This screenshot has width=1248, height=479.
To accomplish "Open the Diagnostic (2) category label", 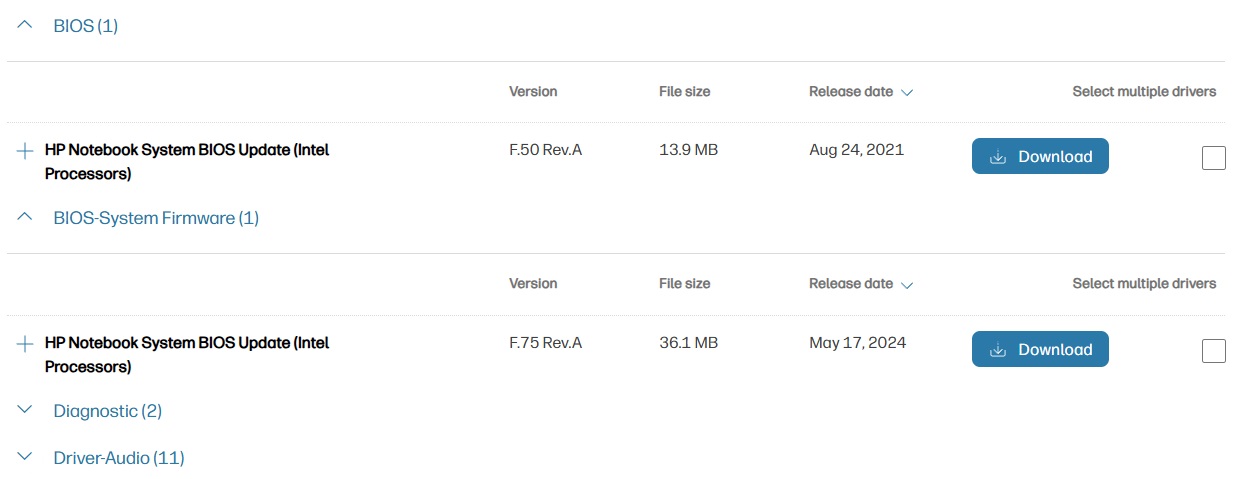I will click(107, 411).
